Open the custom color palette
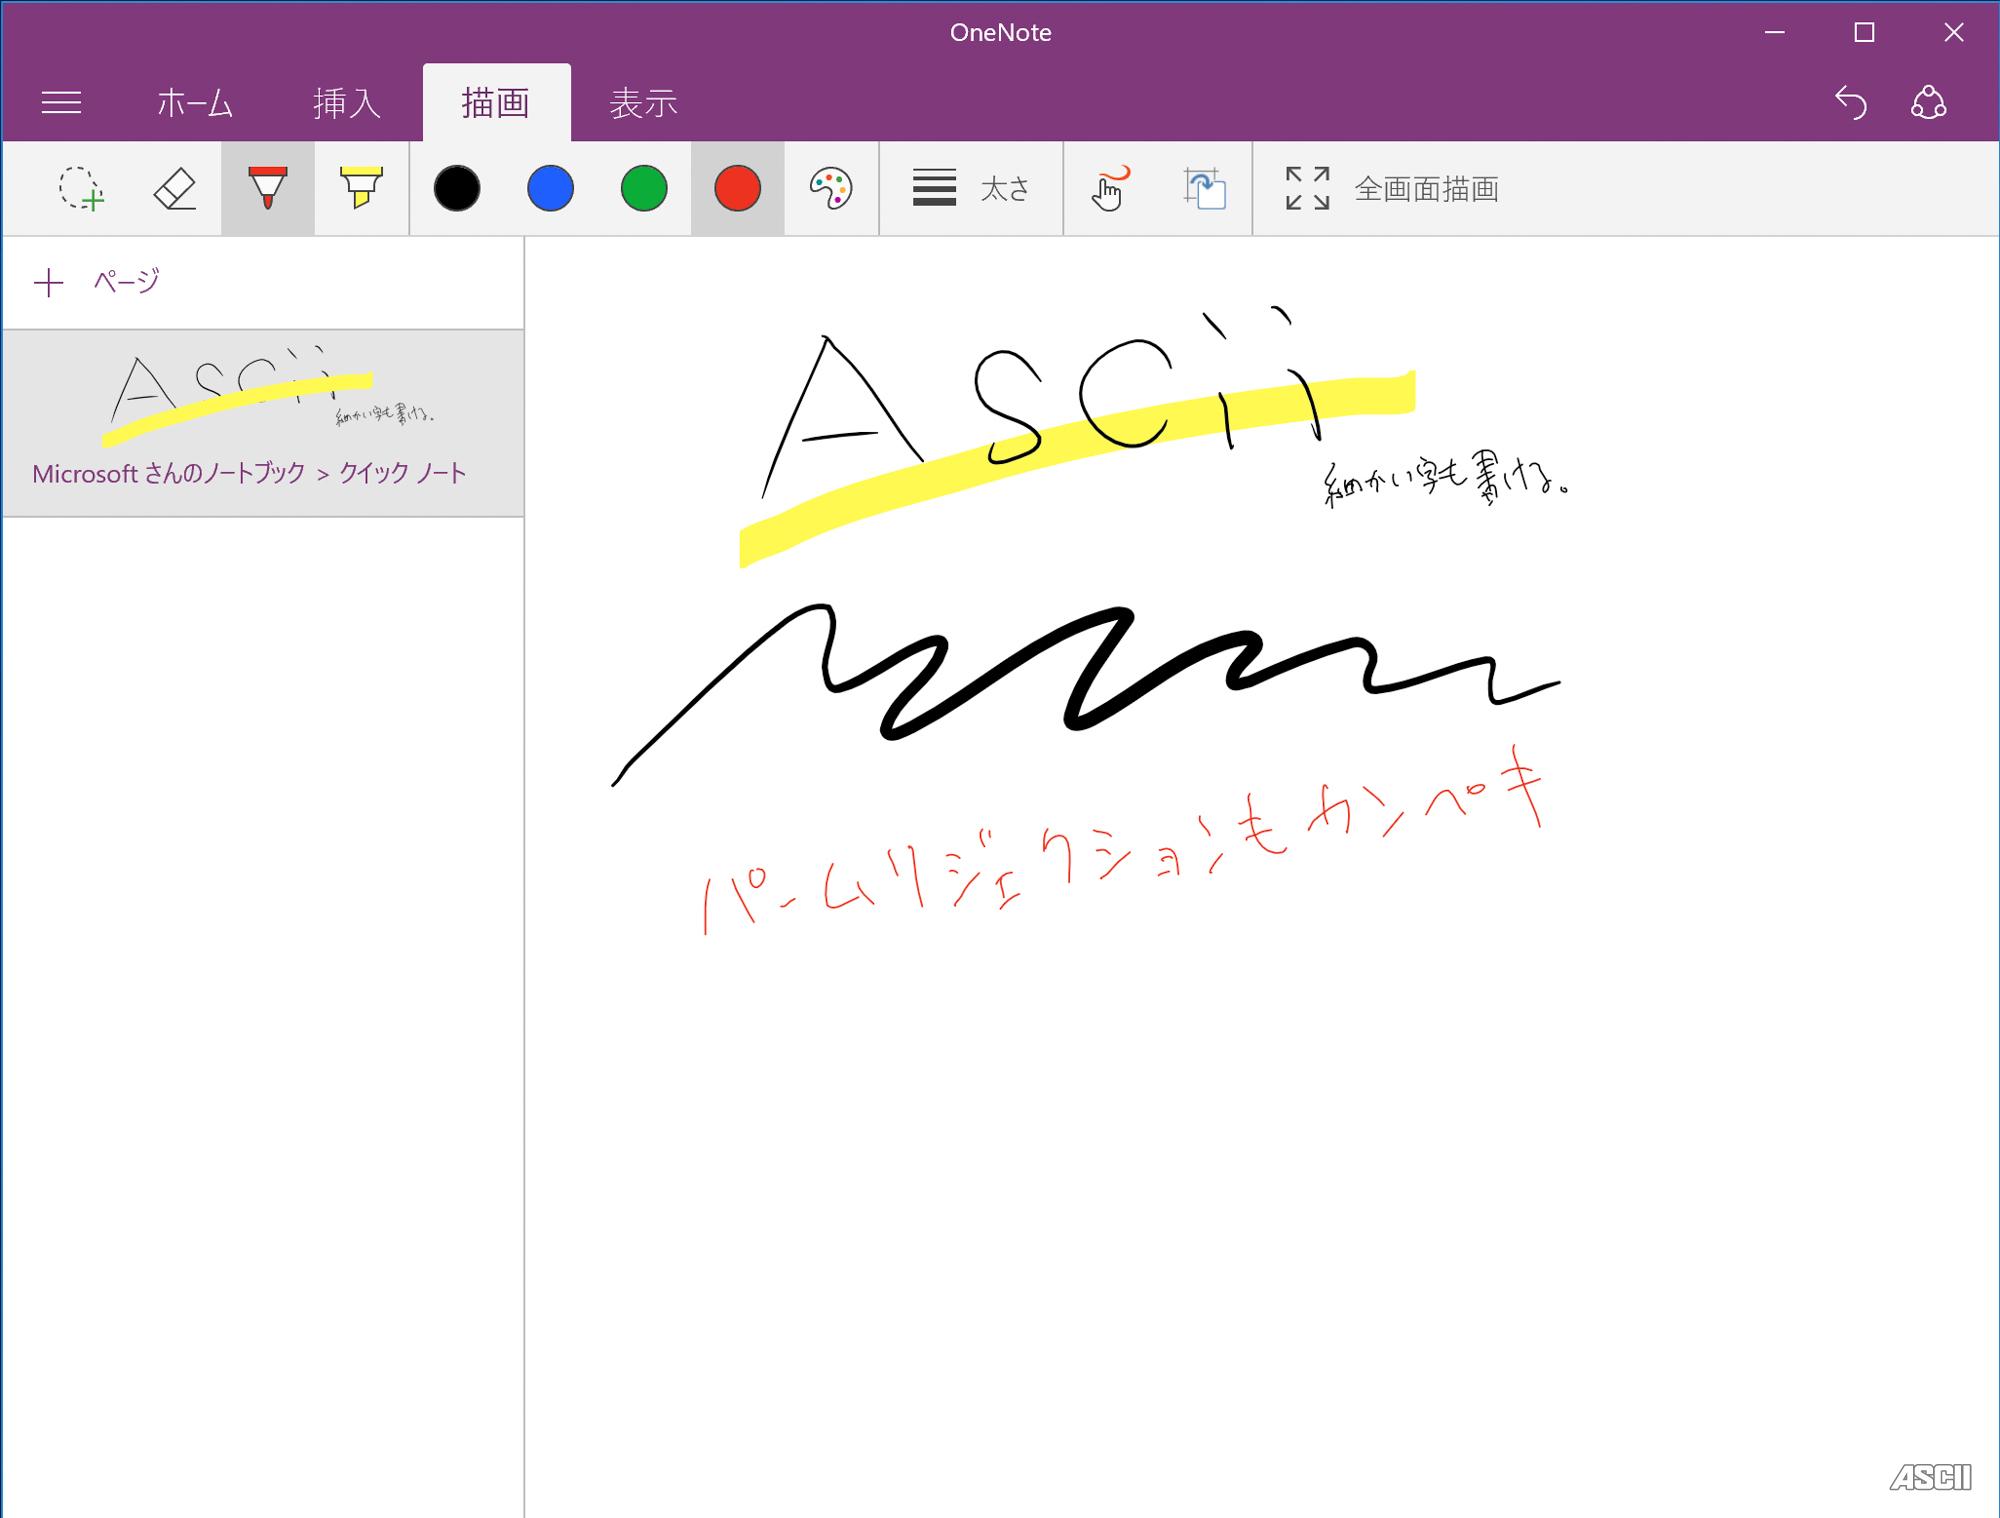Image resolution: width=2000 pixels, height=1518 pixels. click(830, 188)
